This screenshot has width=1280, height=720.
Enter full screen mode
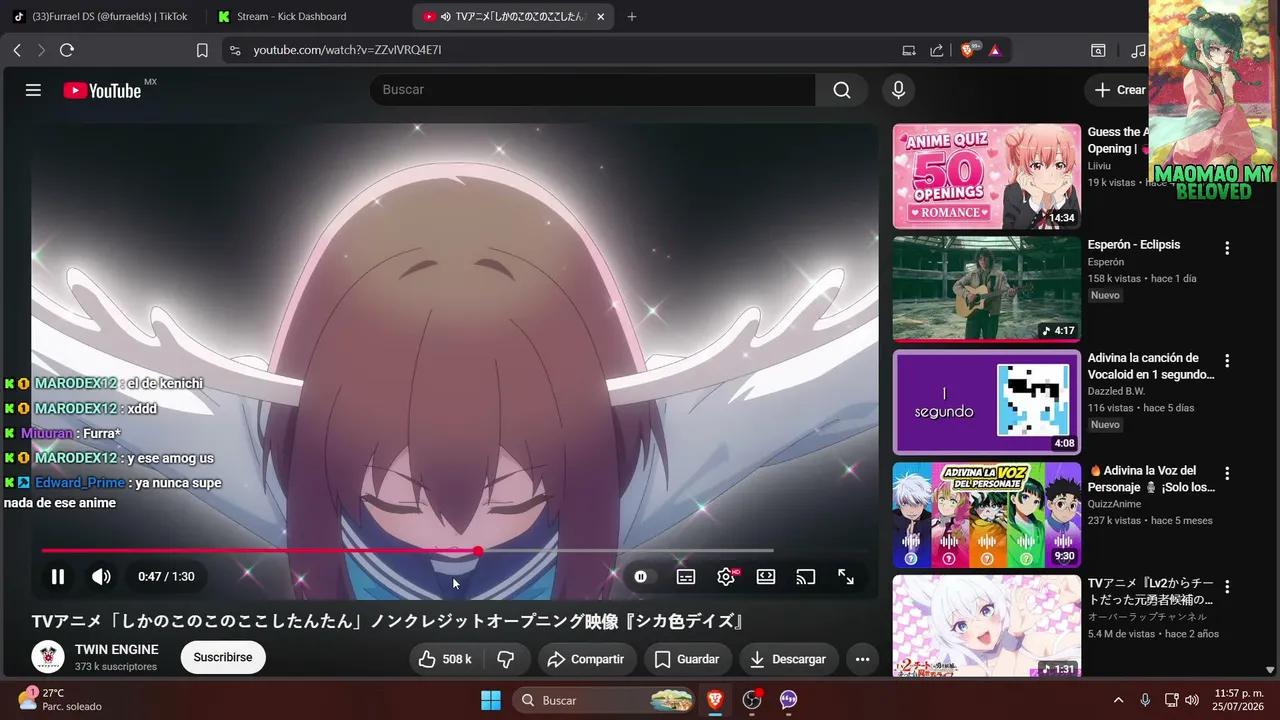(846, 576)
